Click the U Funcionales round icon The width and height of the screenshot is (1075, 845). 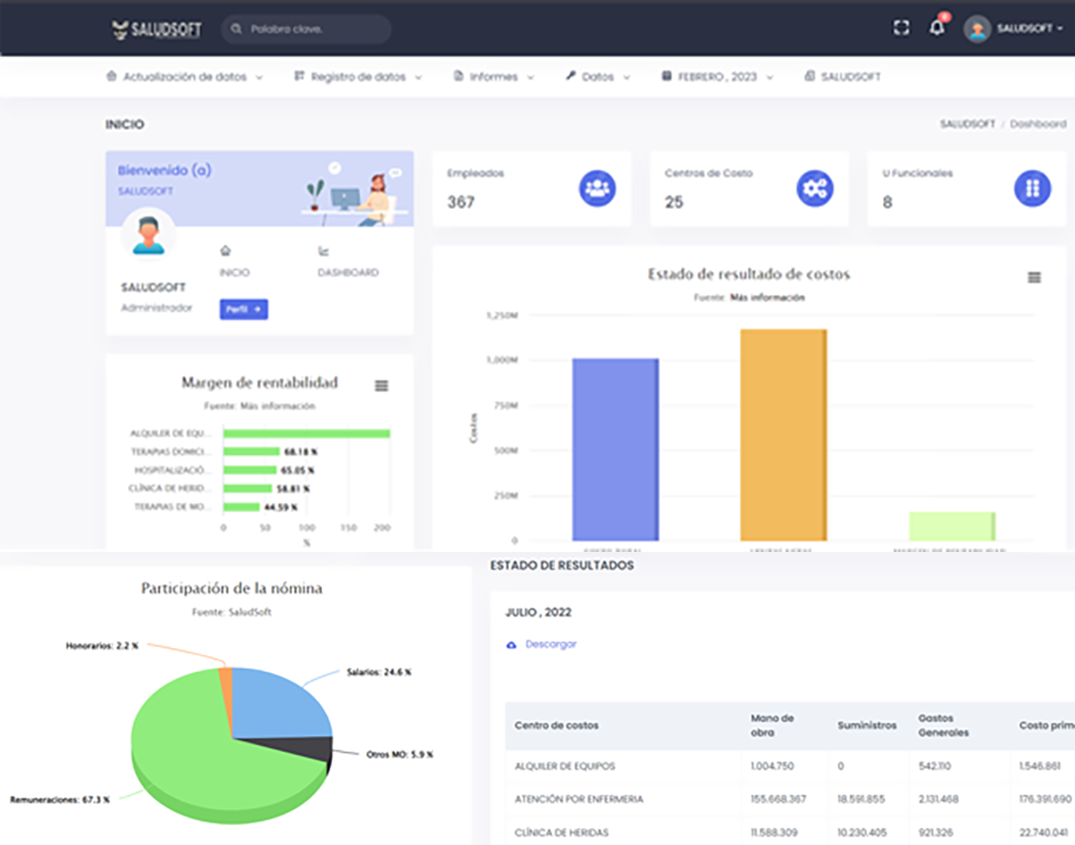pyautogui.click(x=1032, y=188)
